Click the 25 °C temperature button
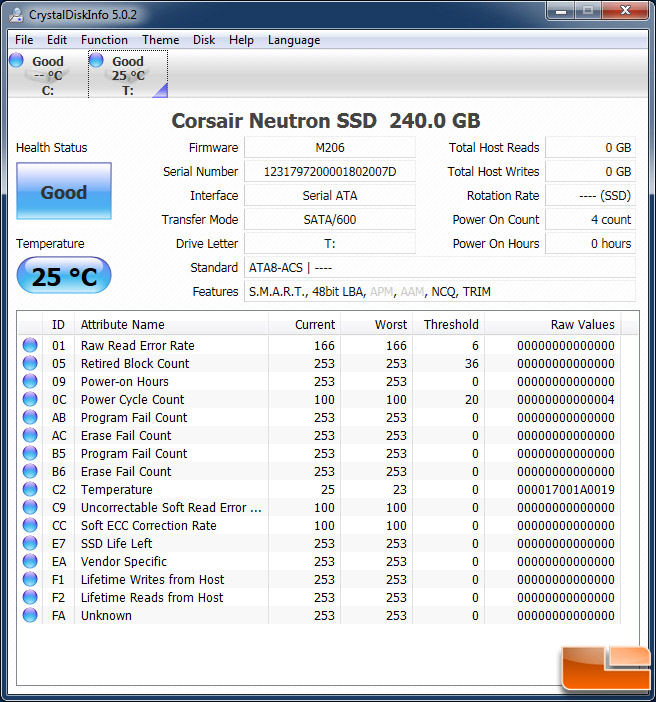656x702 pixels. point(64,275)
